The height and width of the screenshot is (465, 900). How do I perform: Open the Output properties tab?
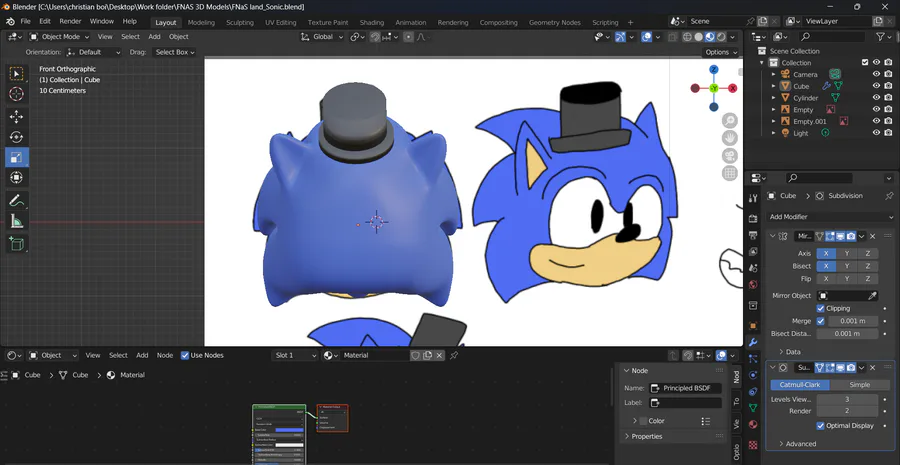[x=754, y=235]
